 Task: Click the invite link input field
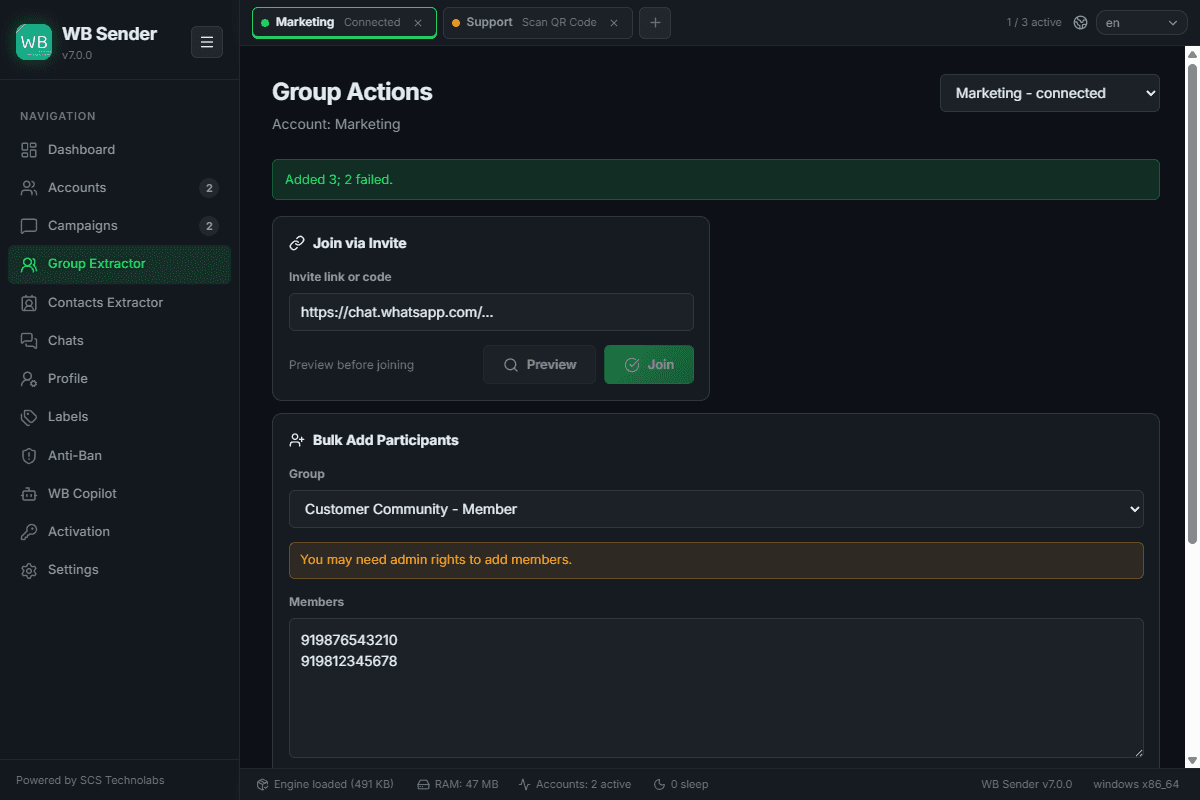coord(491,312)
